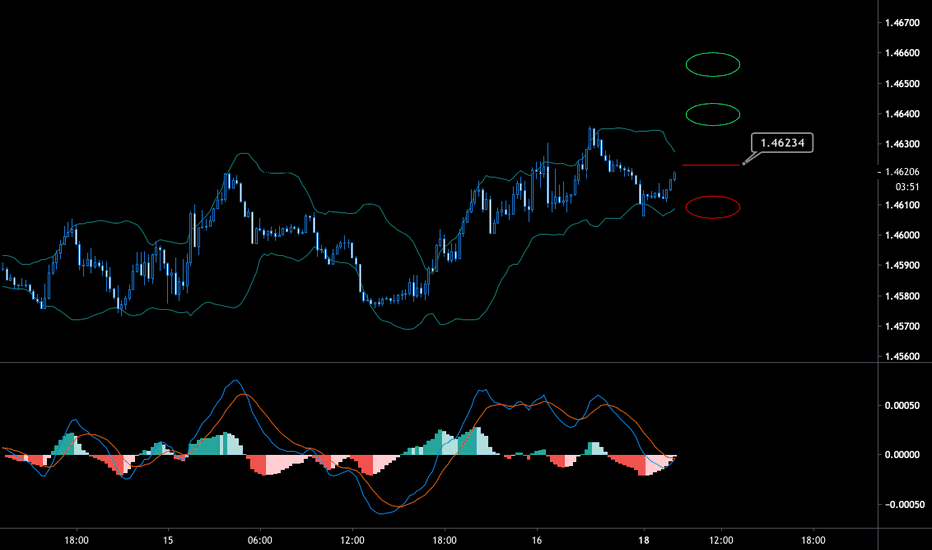This screenshot has height=550, width=932.
Task: Click the first 18:00 time axis label
Action: [77, 540]
